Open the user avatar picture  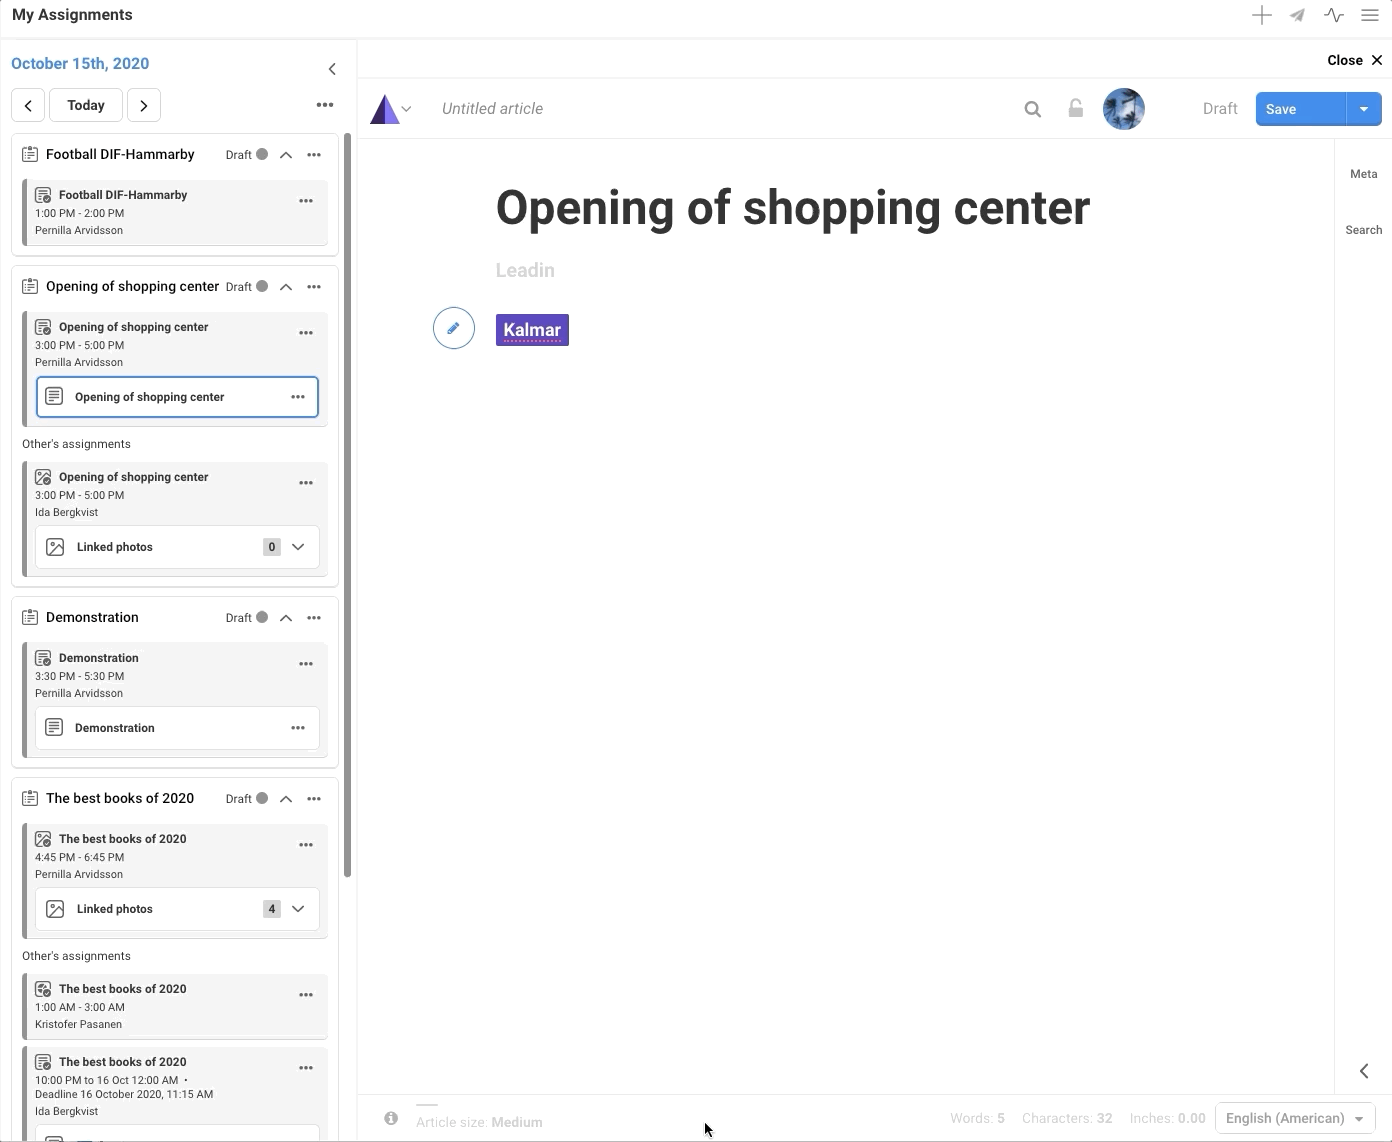[1123, 109]
